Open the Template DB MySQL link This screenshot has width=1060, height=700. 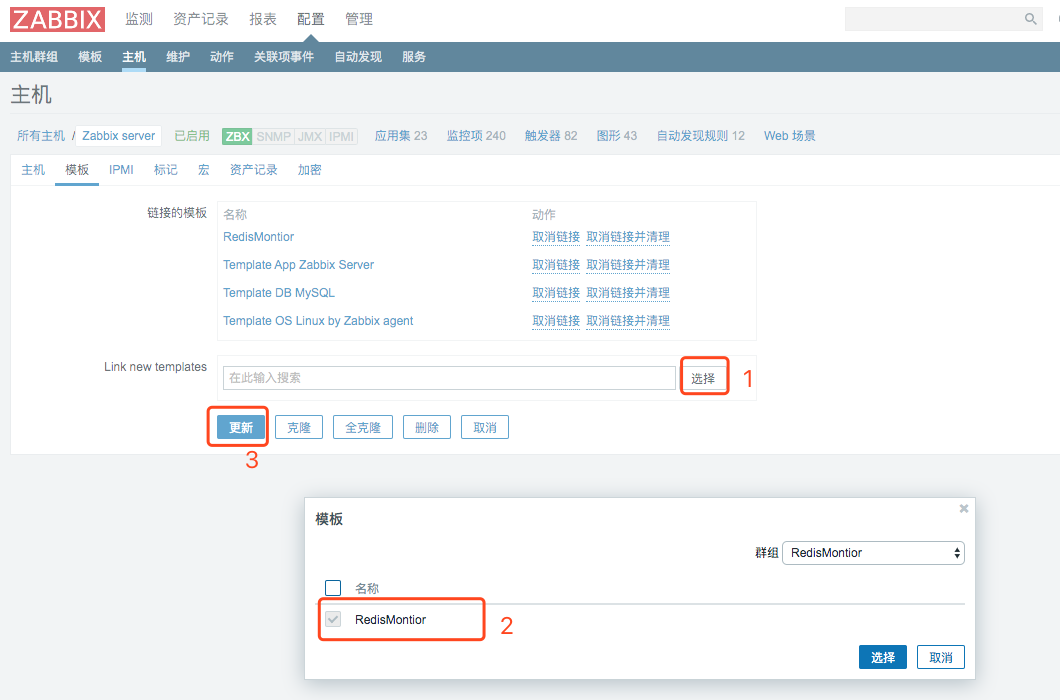(279, 293)
